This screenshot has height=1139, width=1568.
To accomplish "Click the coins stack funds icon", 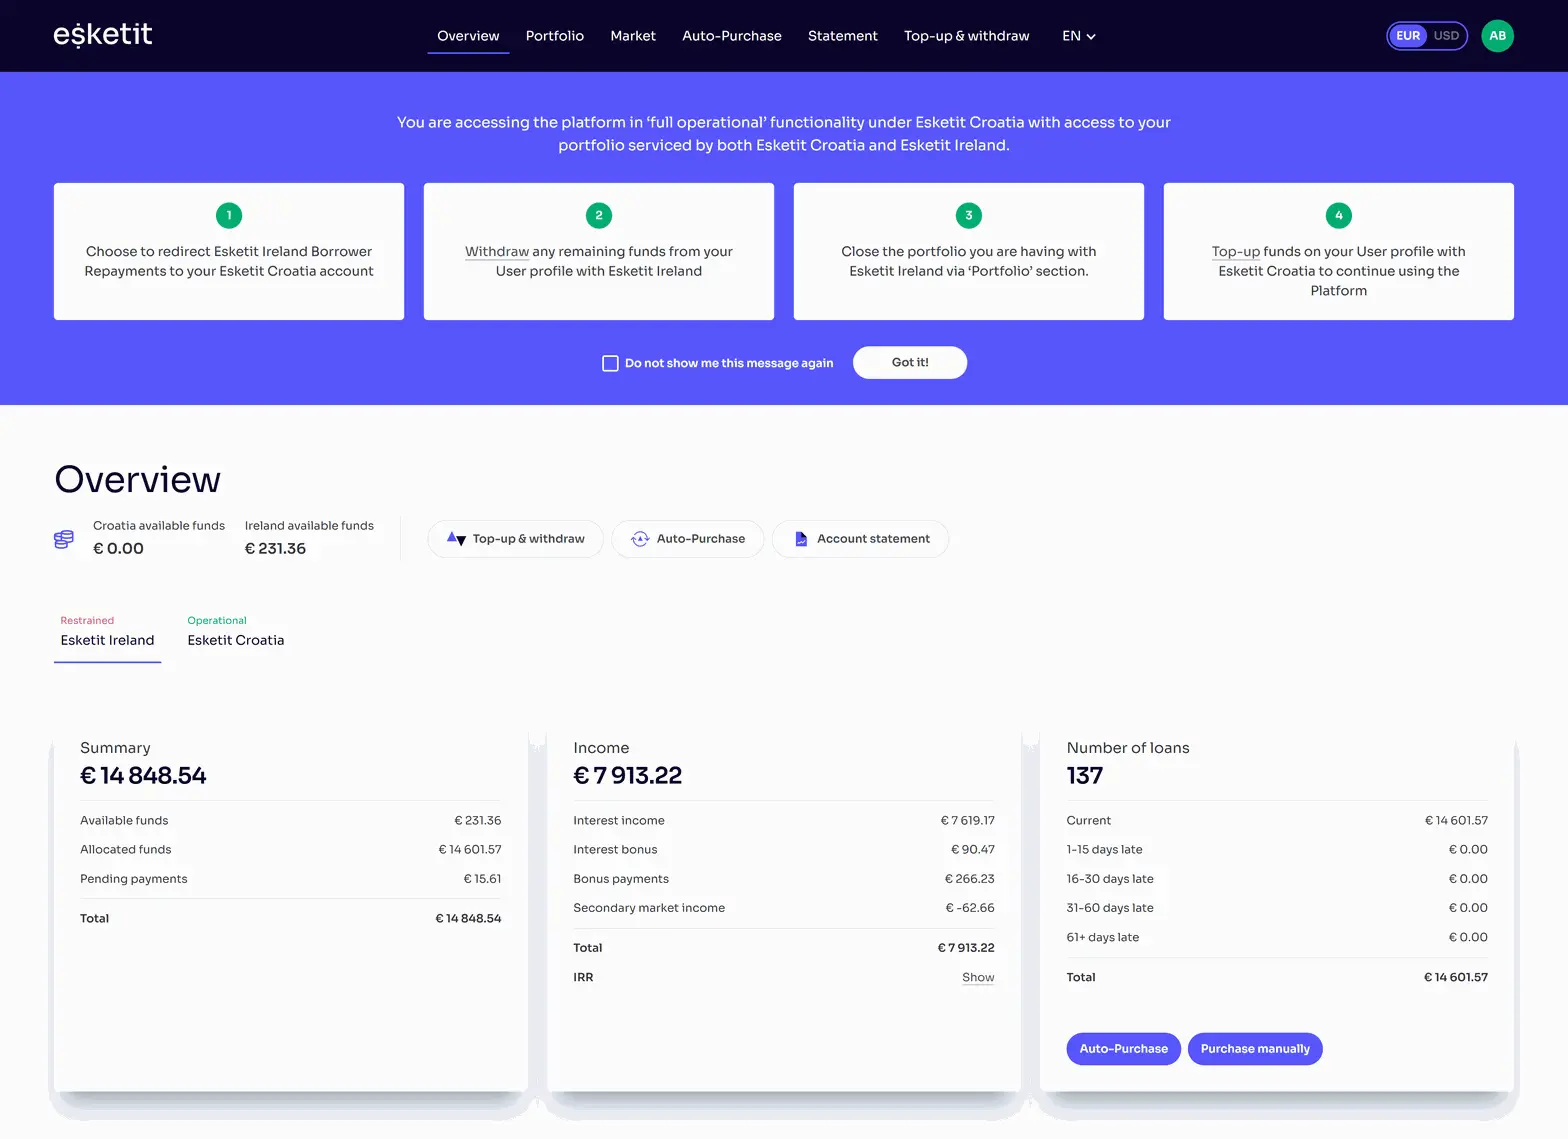I will [x=64, y=540].
